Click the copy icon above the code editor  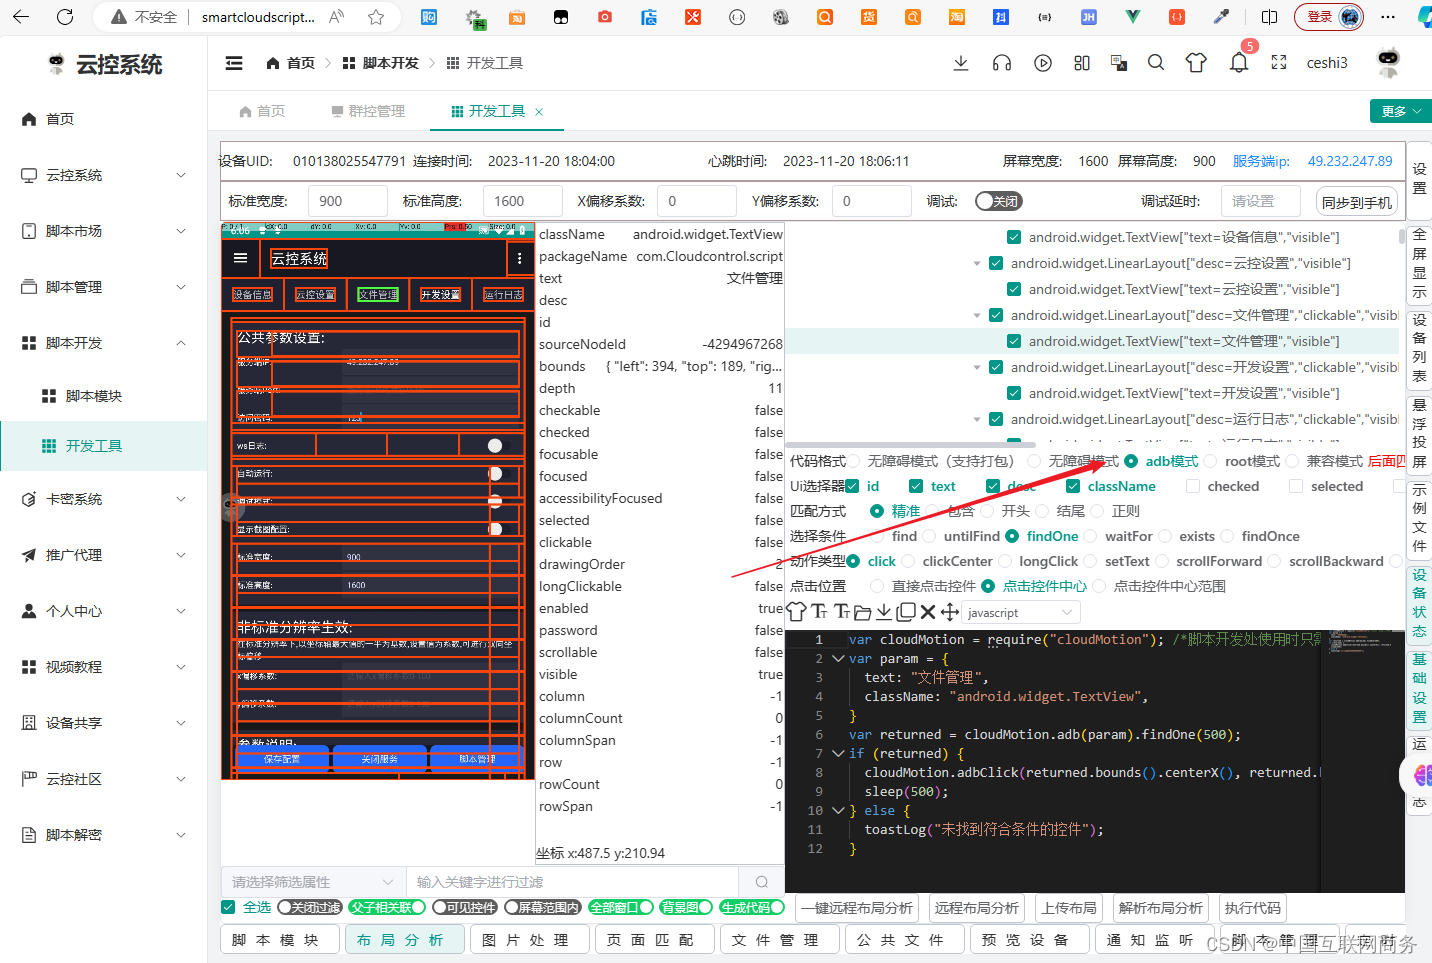point(906,611)
